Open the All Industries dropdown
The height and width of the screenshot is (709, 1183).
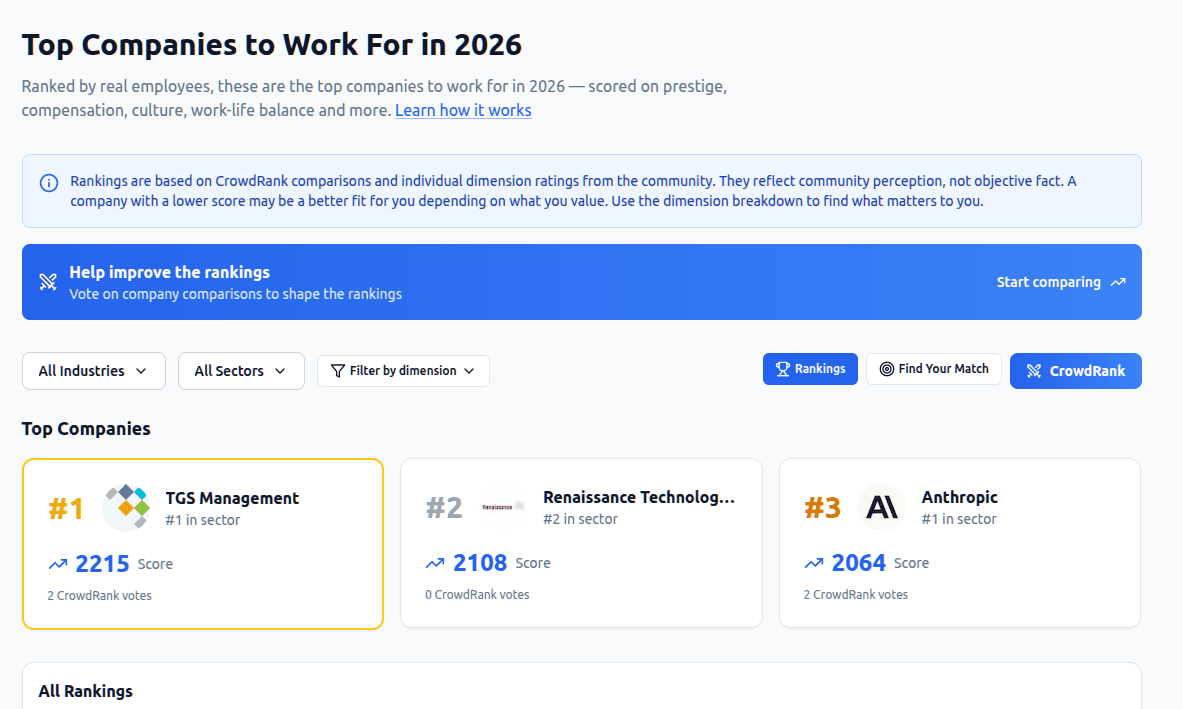pyautogui.click(x=94, y=371)
